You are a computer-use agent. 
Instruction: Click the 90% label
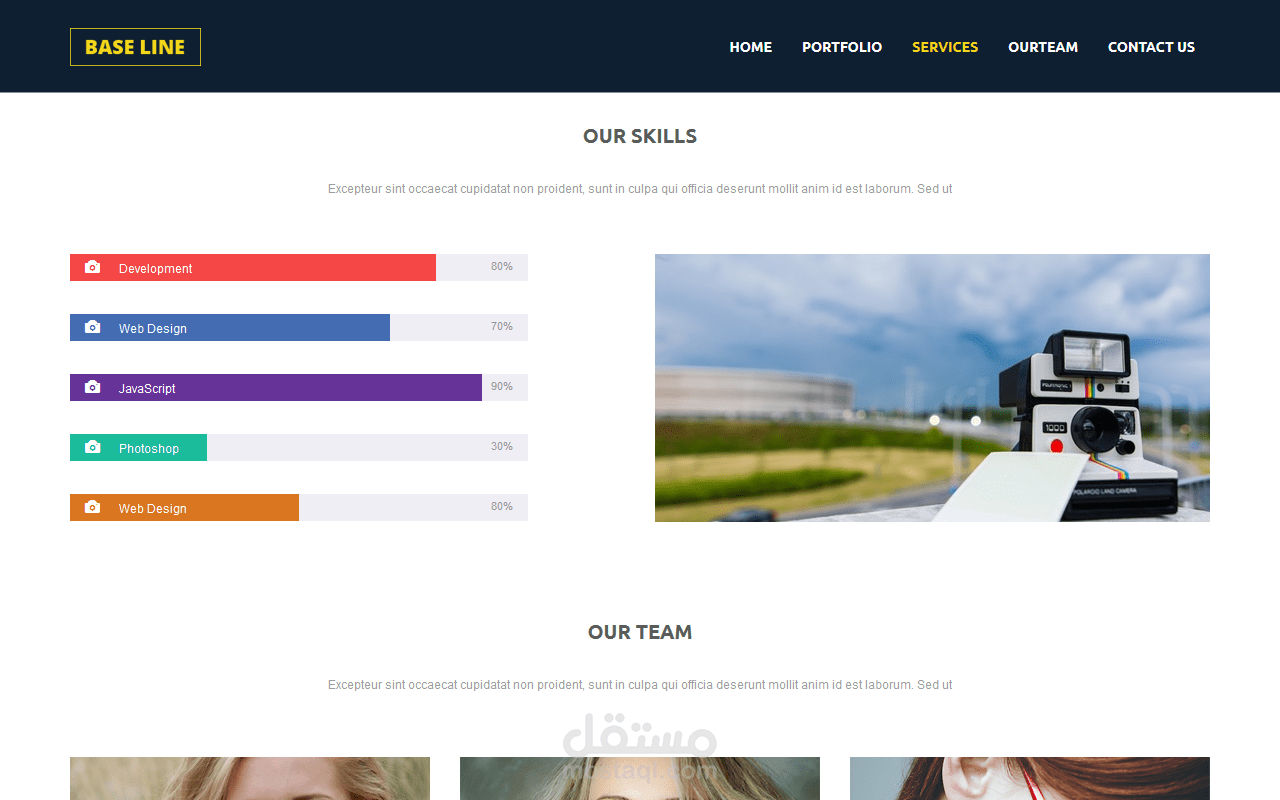502,386
